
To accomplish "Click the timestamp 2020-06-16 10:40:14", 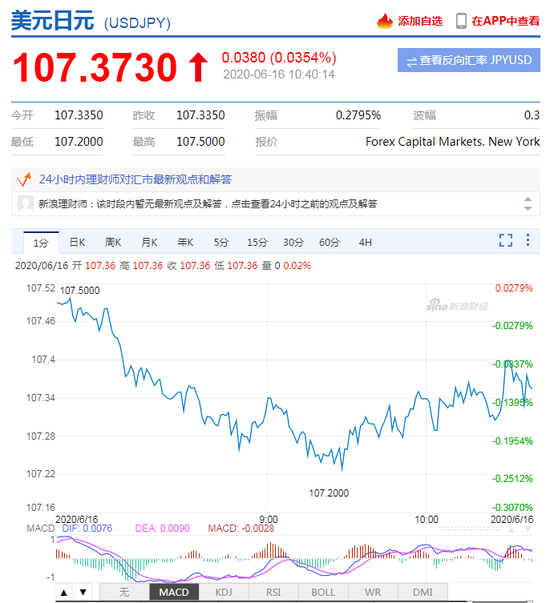I will (279, 74).
